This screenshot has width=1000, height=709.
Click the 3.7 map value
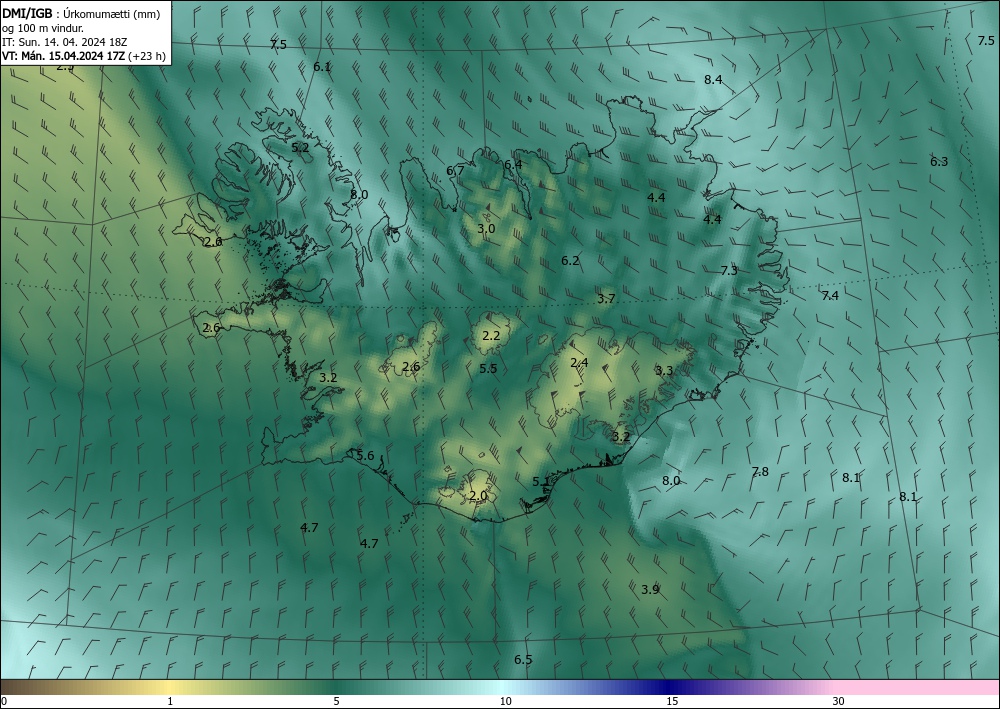606,298
